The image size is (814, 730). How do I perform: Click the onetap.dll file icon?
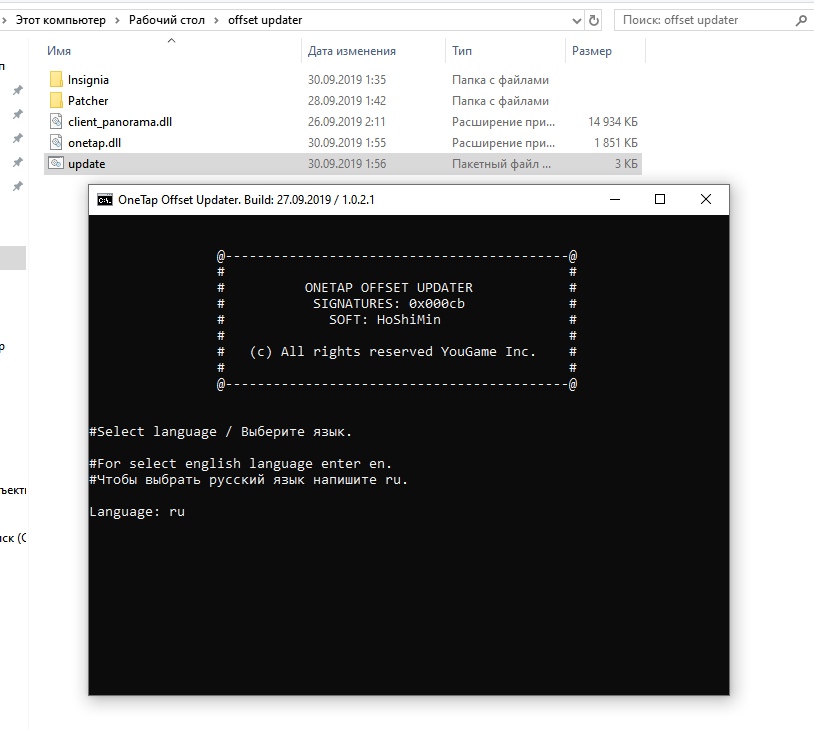tap(56, 142)
